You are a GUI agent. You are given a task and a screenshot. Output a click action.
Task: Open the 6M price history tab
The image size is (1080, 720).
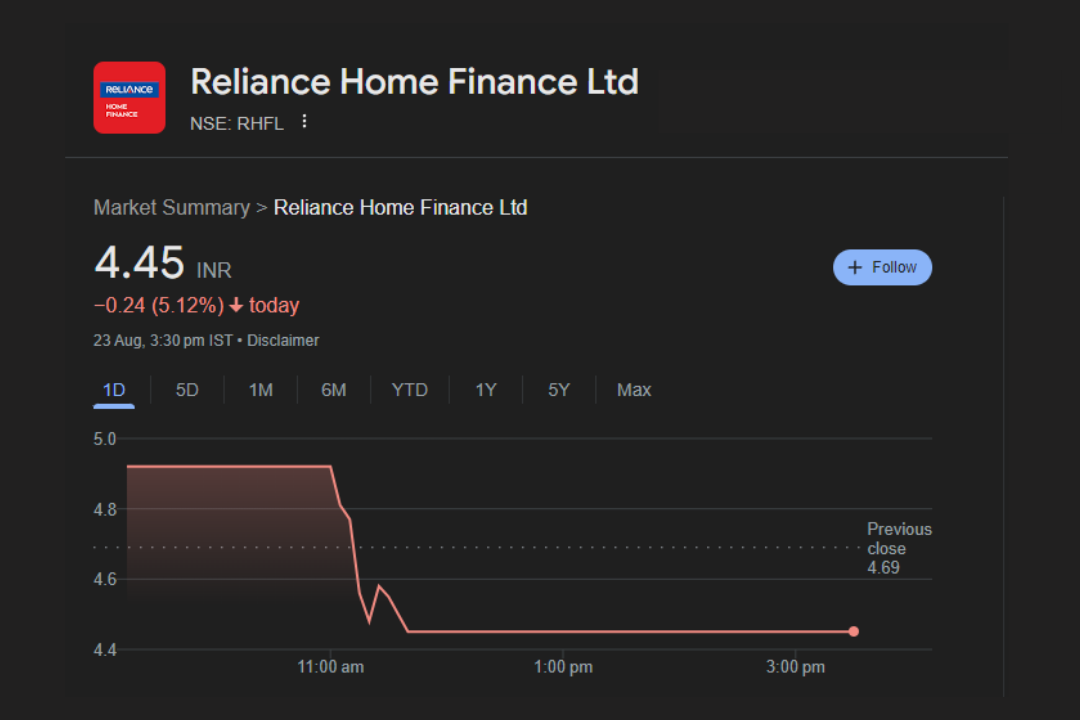click(333, 390)
